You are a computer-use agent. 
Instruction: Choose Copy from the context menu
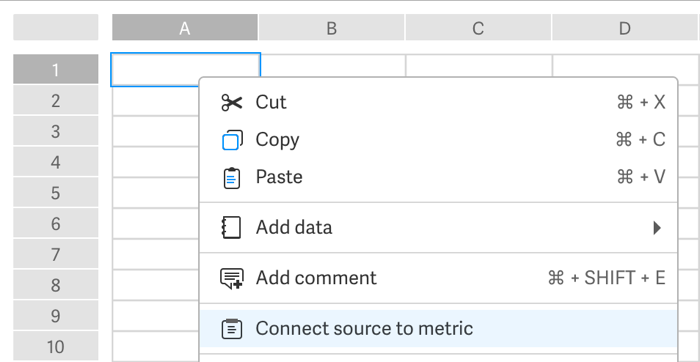pos(438,140)
